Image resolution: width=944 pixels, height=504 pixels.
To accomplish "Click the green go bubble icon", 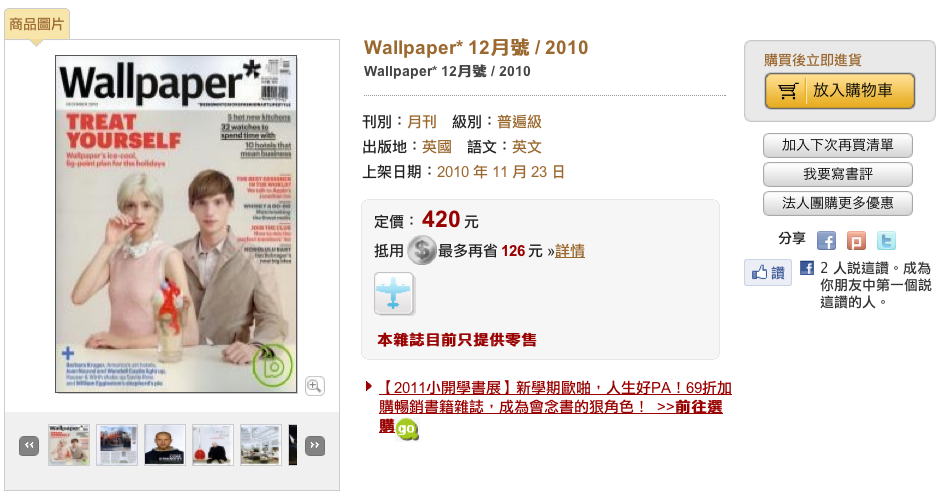I will pos(406,429).
